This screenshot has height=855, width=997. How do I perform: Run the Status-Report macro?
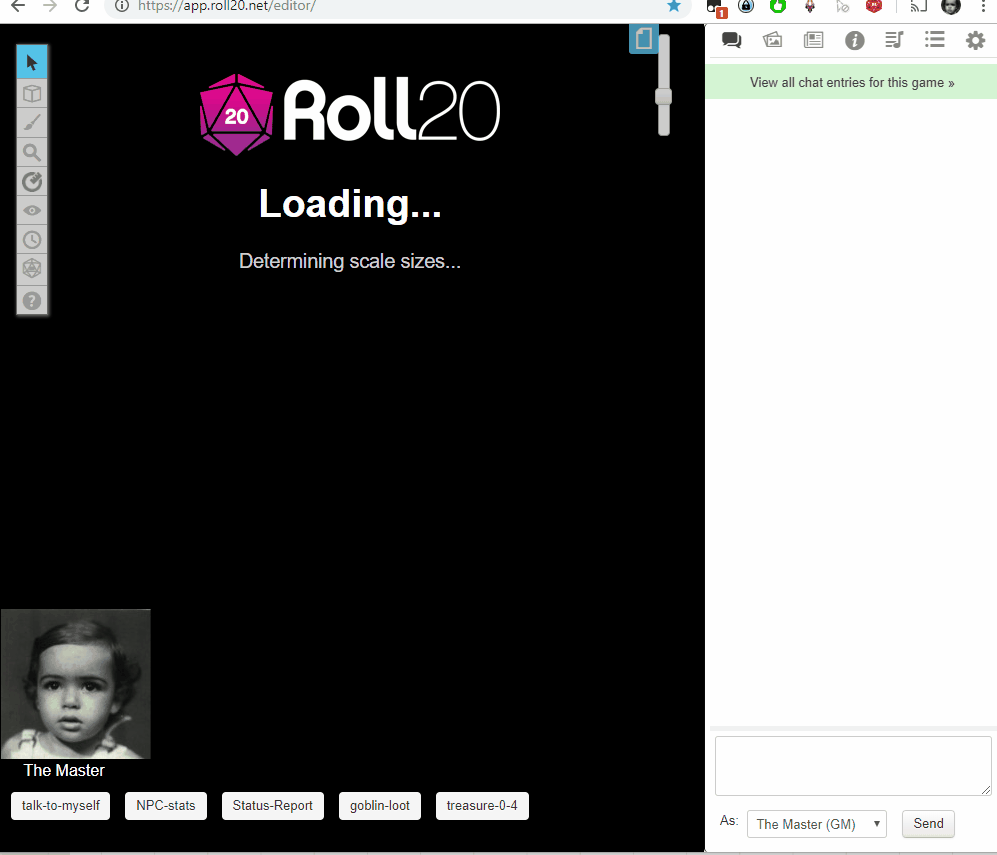[272, 805]
